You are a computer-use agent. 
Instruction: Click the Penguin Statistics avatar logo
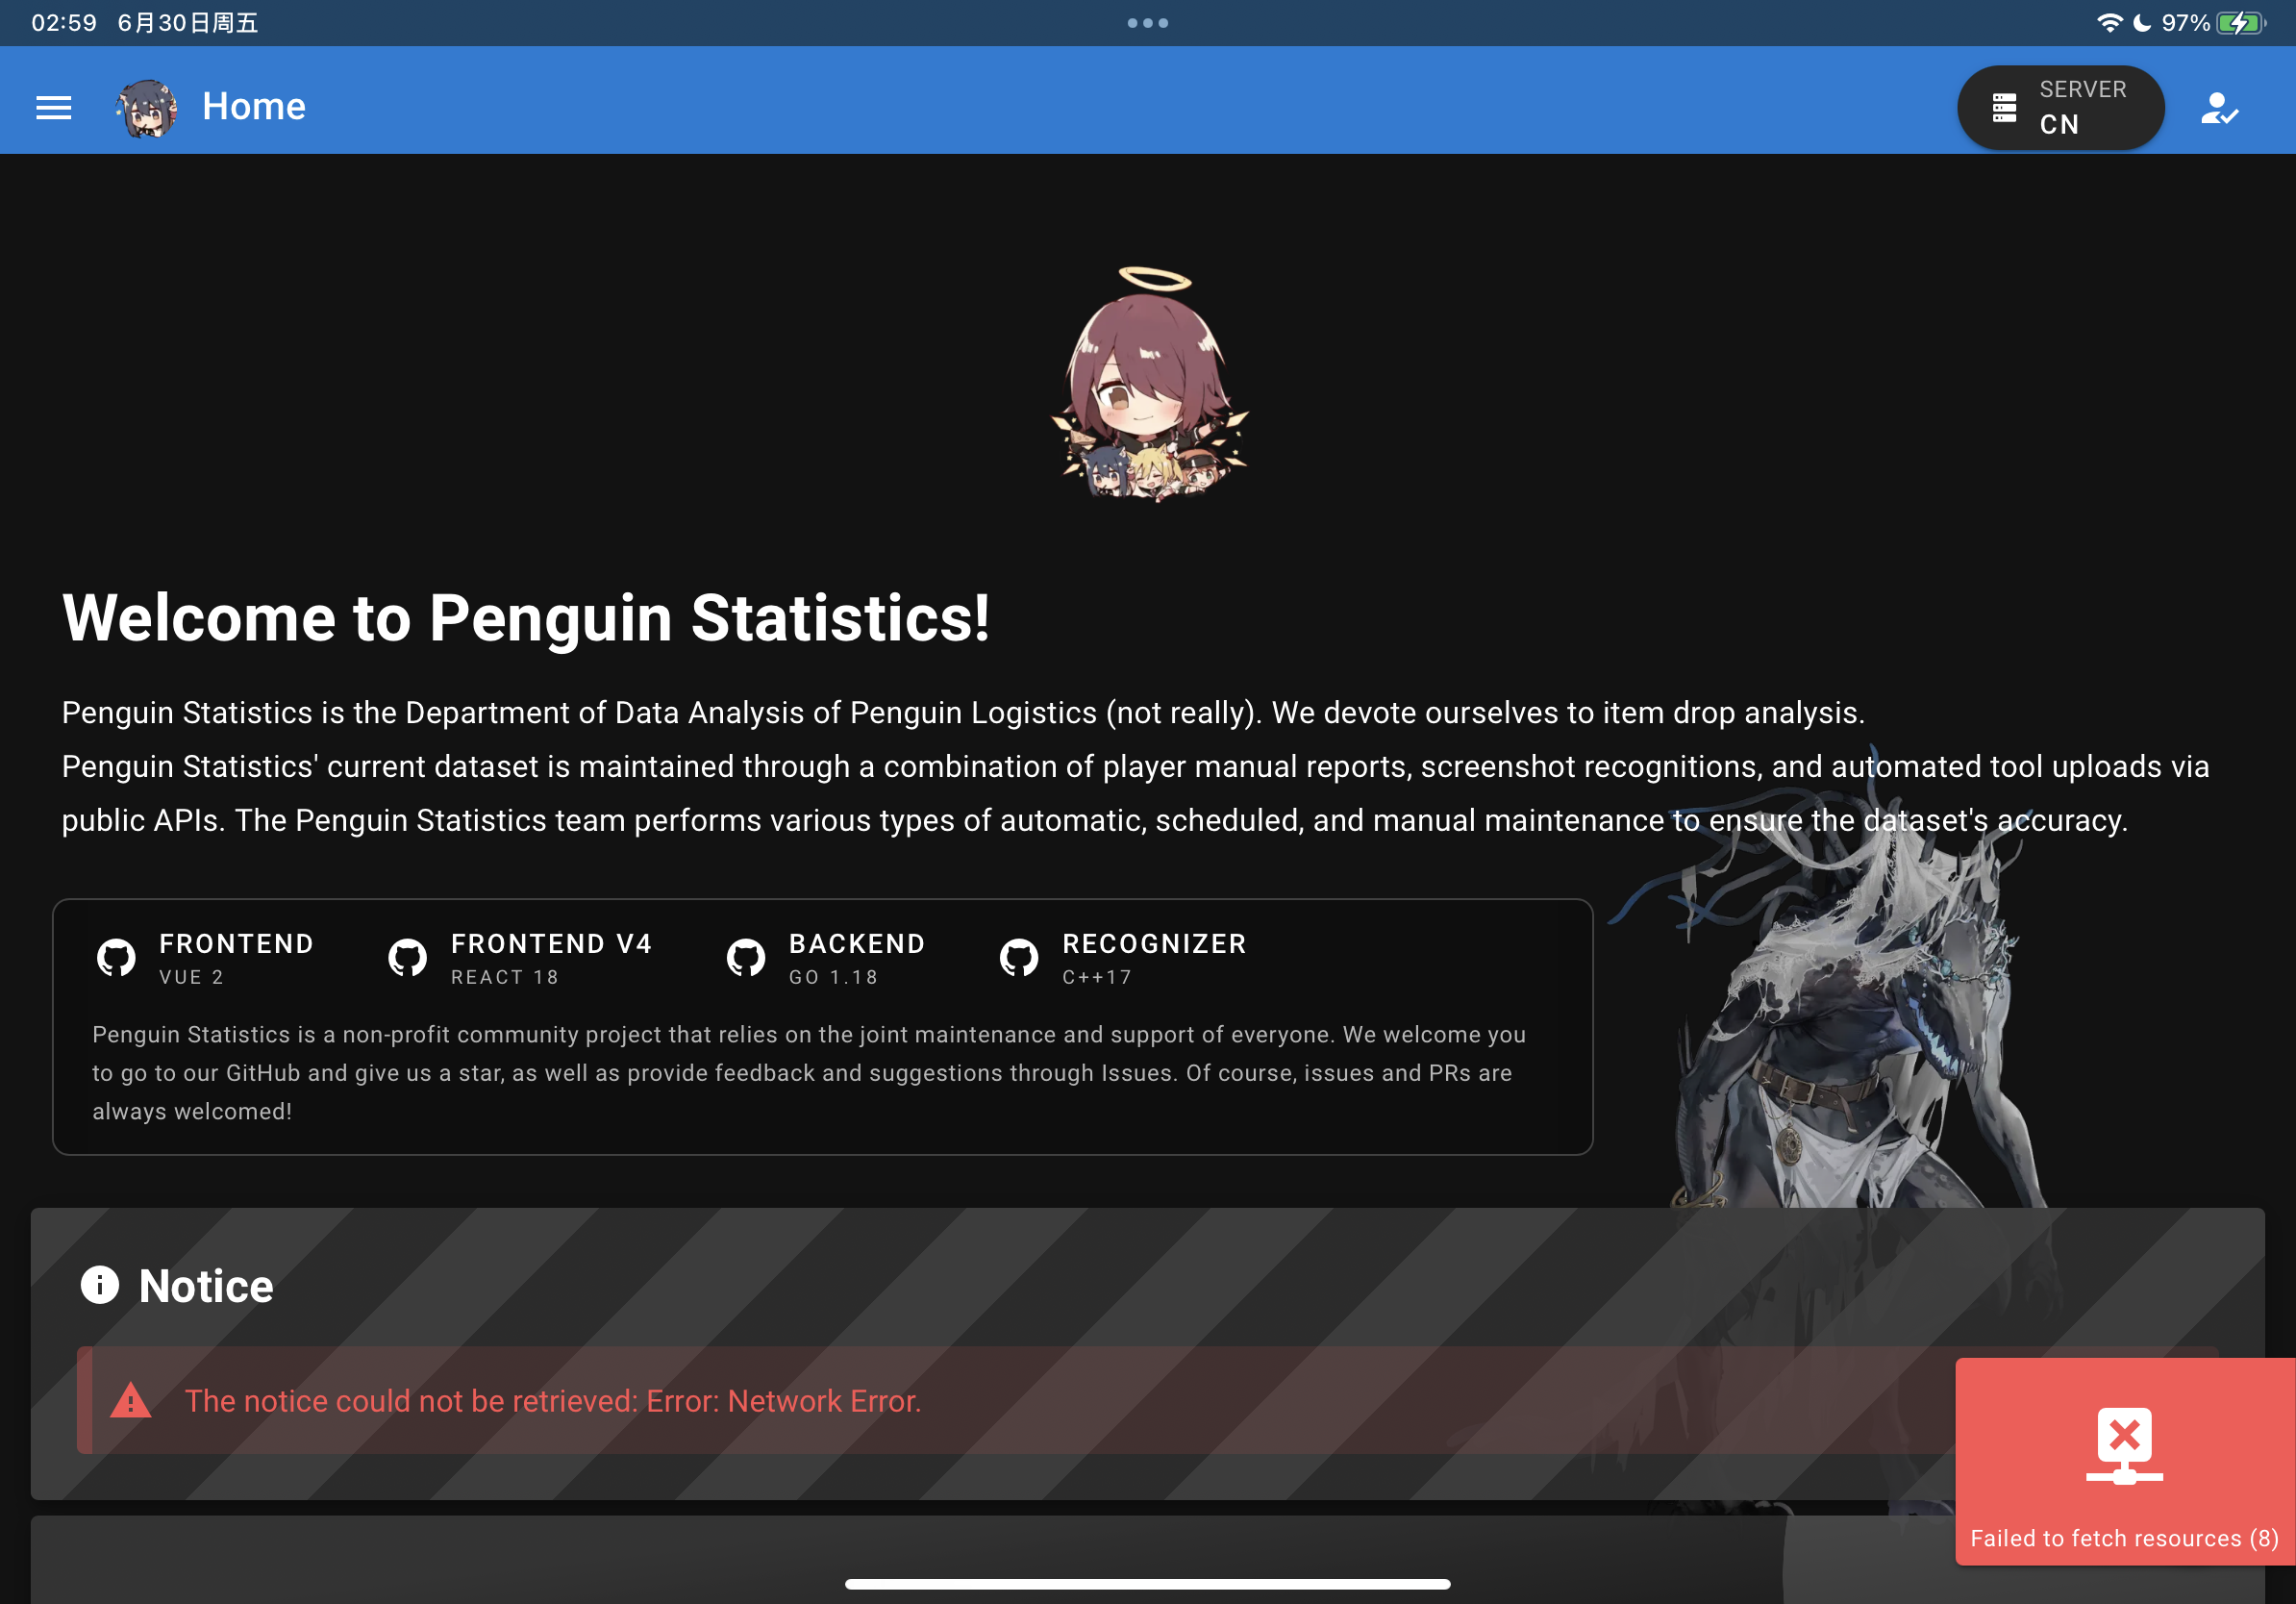pos(148,107)
